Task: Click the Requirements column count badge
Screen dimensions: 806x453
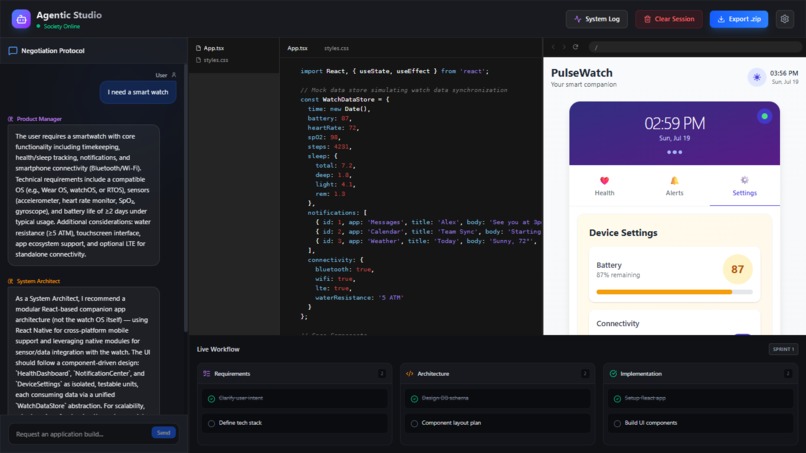Action: 381,374
